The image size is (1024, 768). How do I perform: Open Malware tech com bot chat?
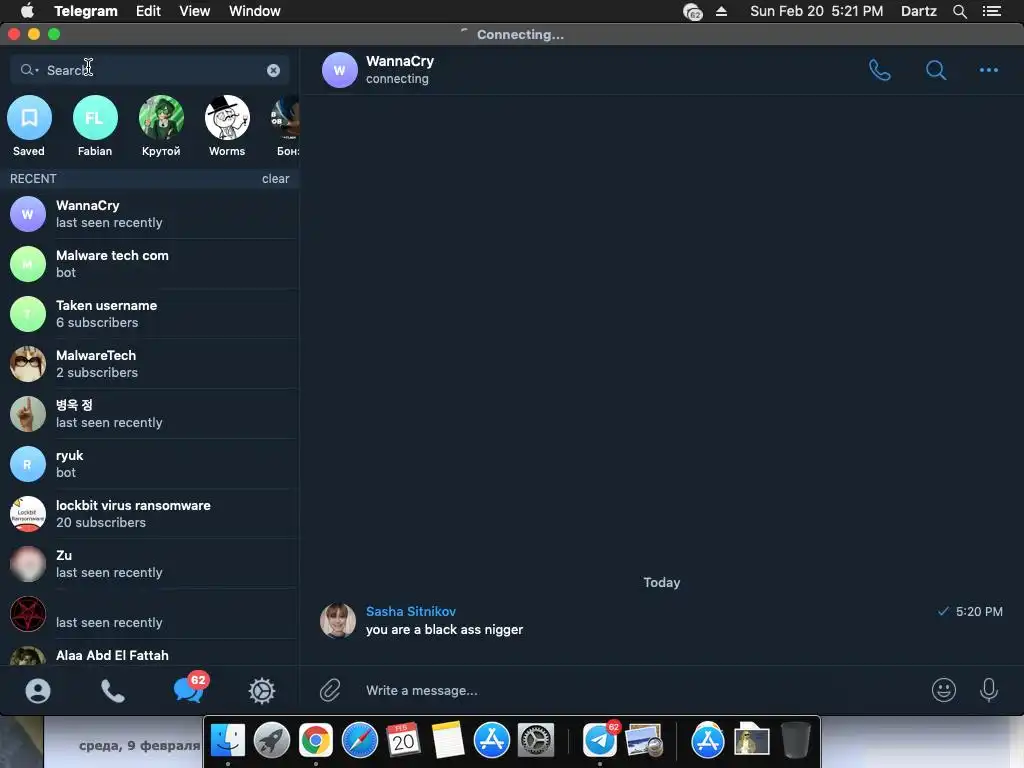point(150,264)
